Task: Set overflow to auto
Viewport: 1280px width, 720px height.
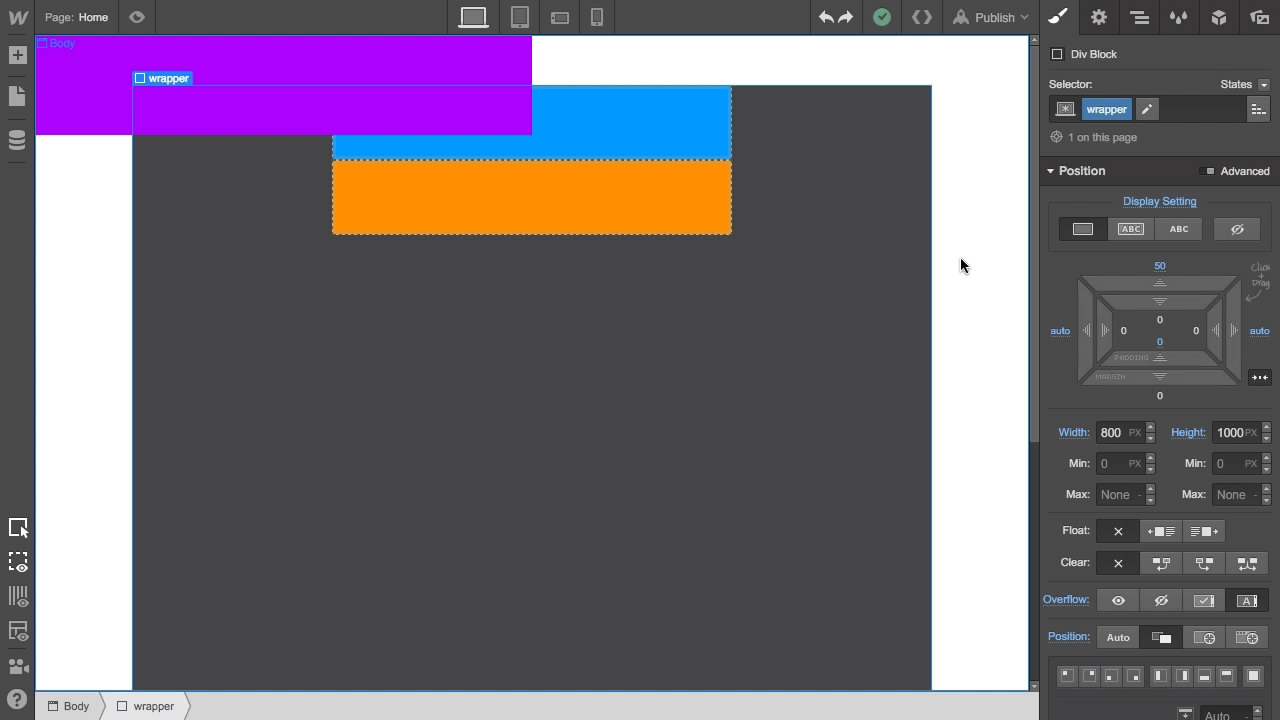Action: pos(1247,600)
